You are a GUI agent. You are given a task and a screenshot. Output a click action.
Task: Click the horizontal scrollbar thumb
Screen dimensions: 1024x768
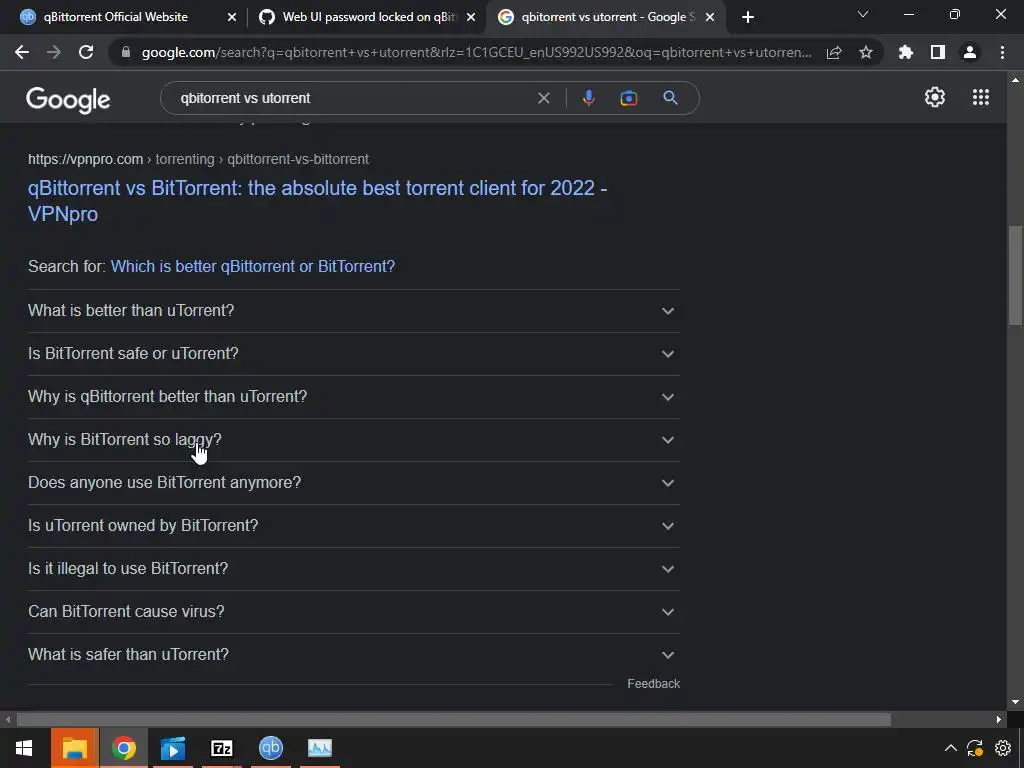pos(453,720)
